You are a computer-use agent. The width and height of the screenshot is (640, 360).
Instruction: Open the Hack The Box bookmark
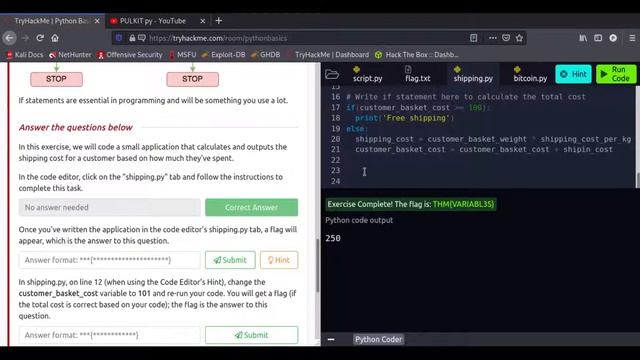pos(417,55)
